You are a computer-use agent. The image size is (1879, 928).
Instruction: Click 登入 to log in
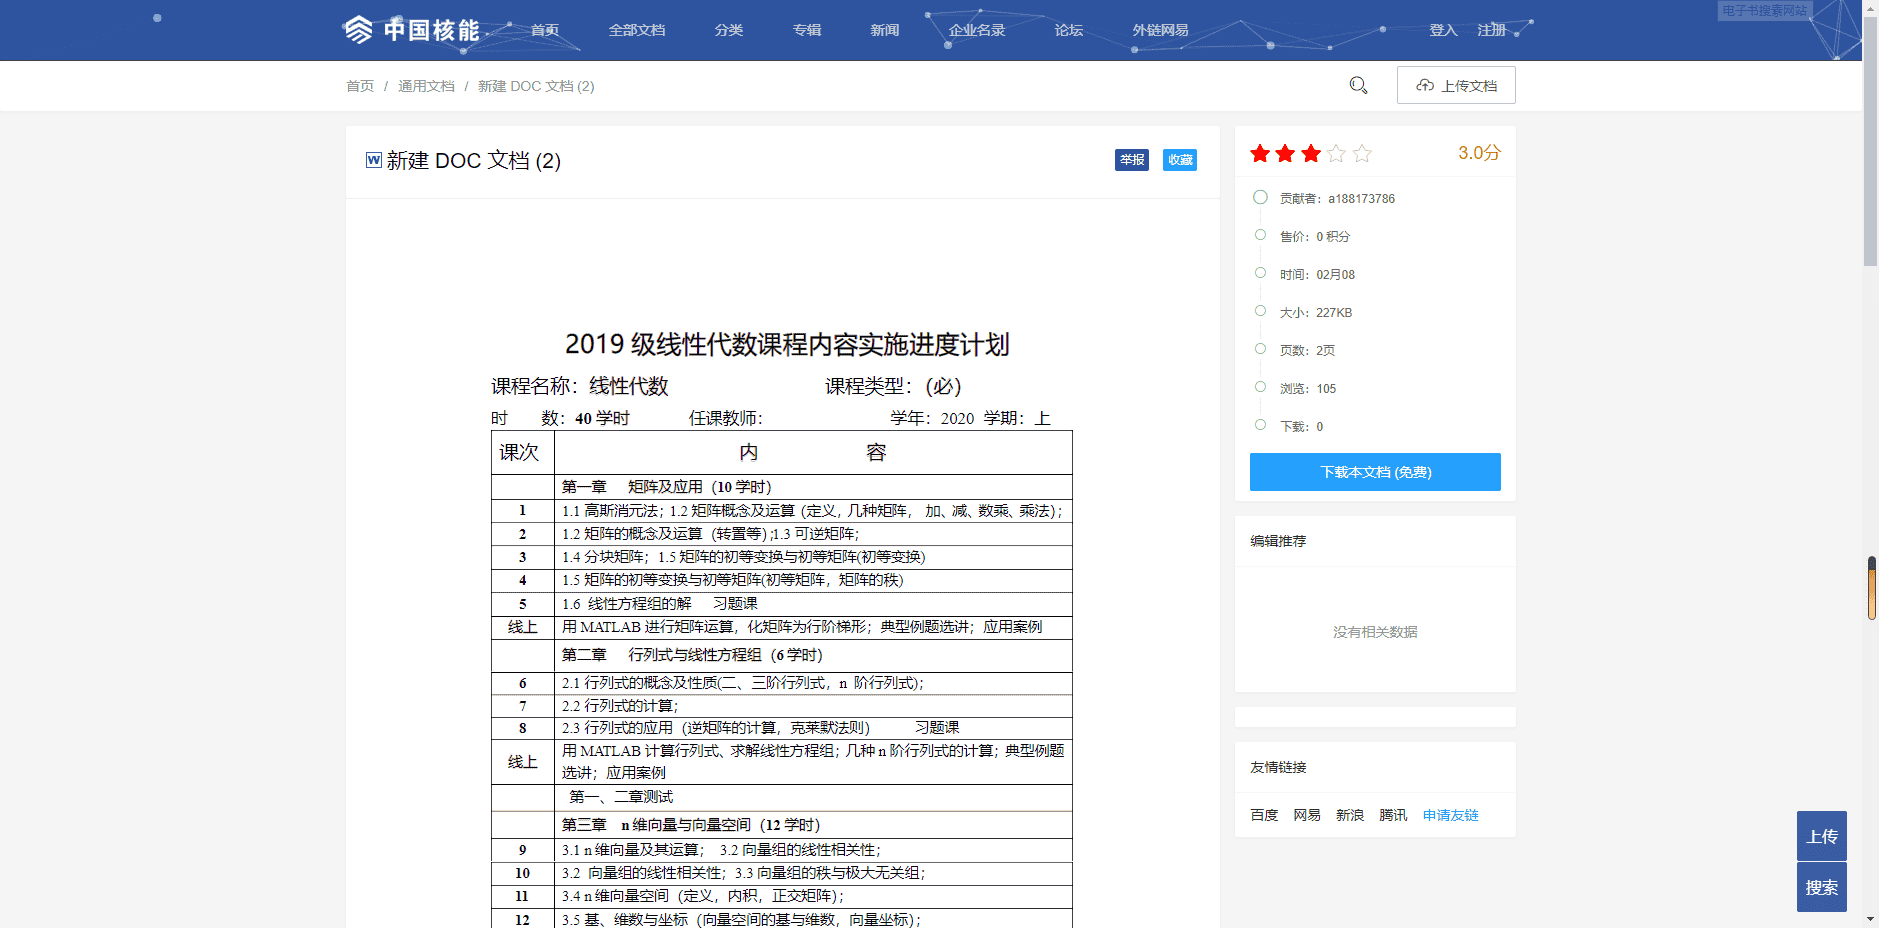(1442, 30)
